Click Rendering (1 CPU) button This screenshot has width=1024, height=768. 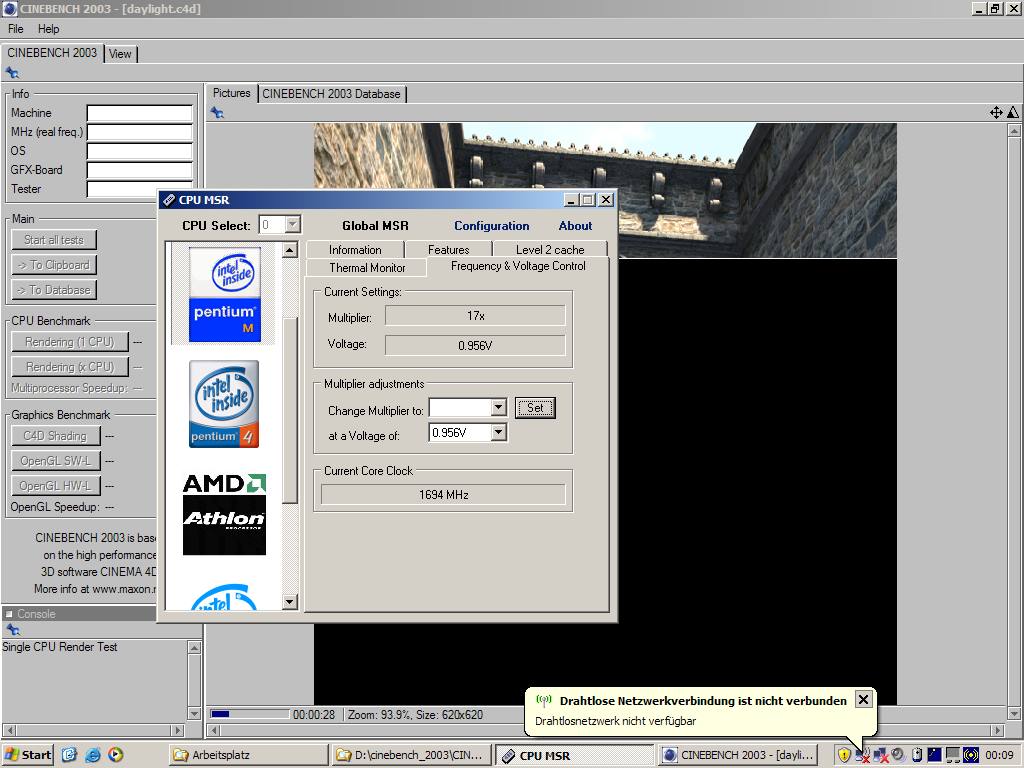[70, 342]
